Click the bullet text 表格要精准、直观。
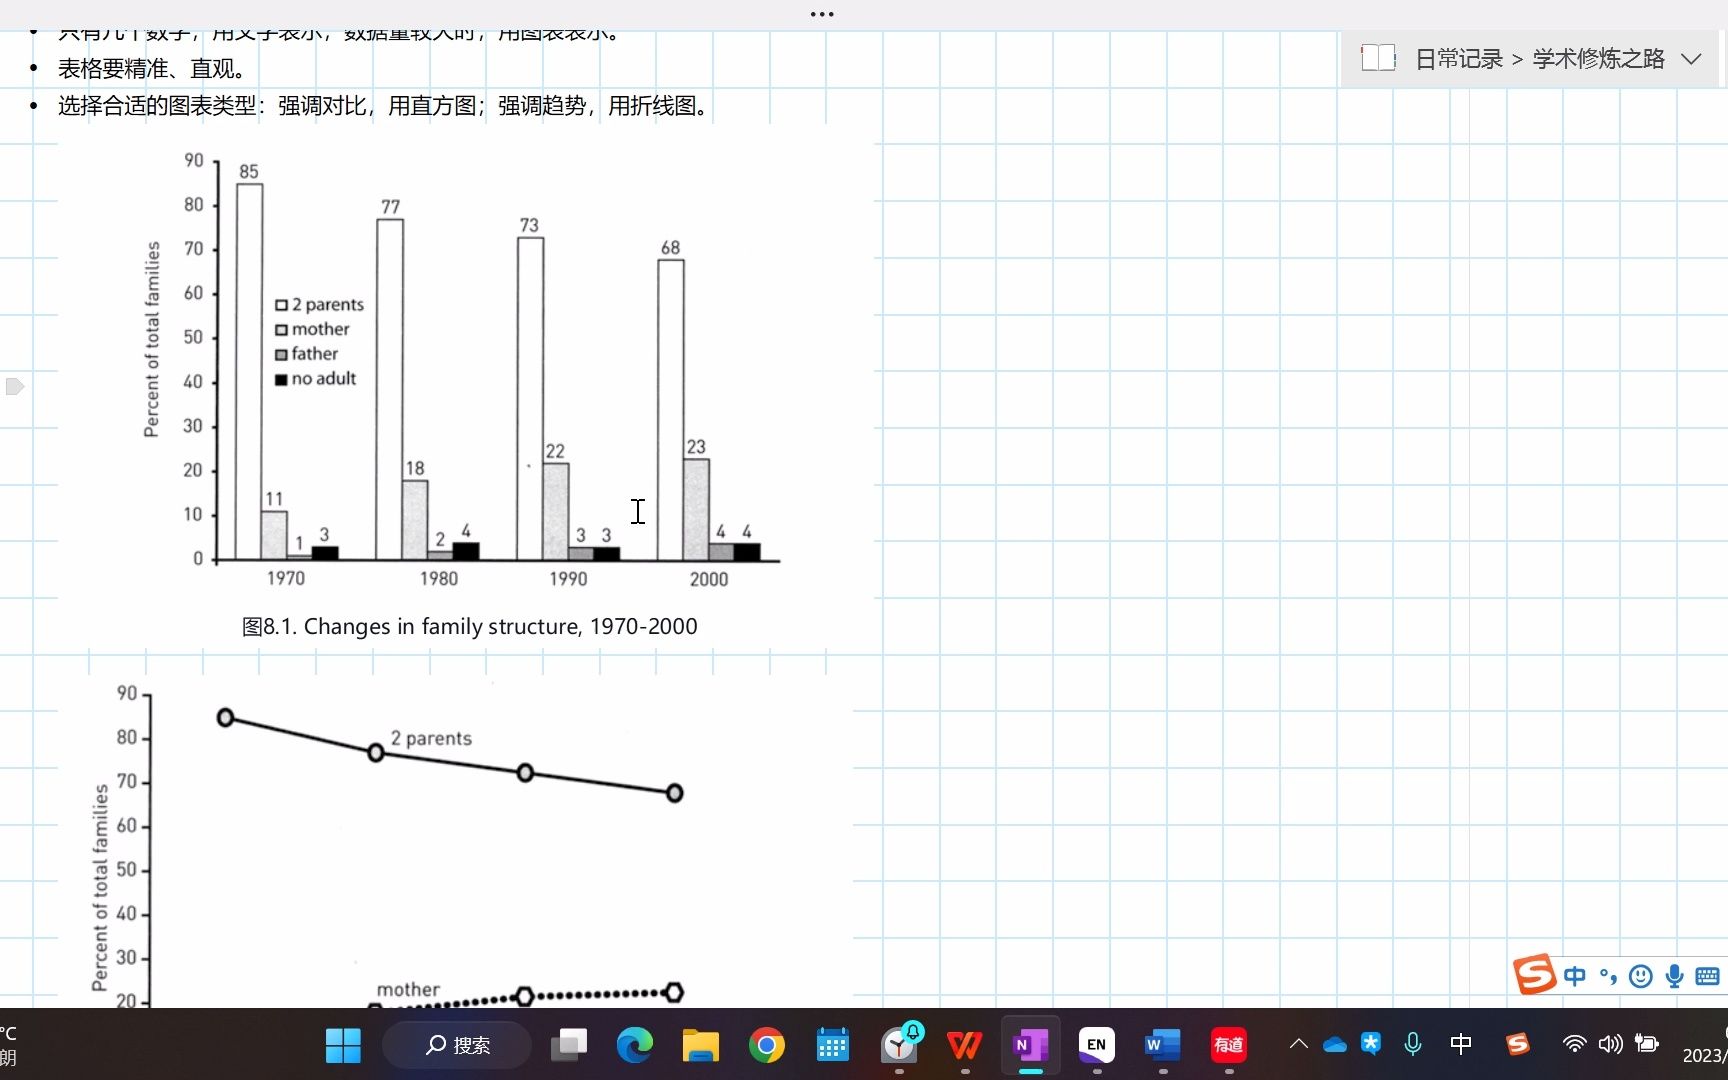1728x1080 pixels. 152,69
